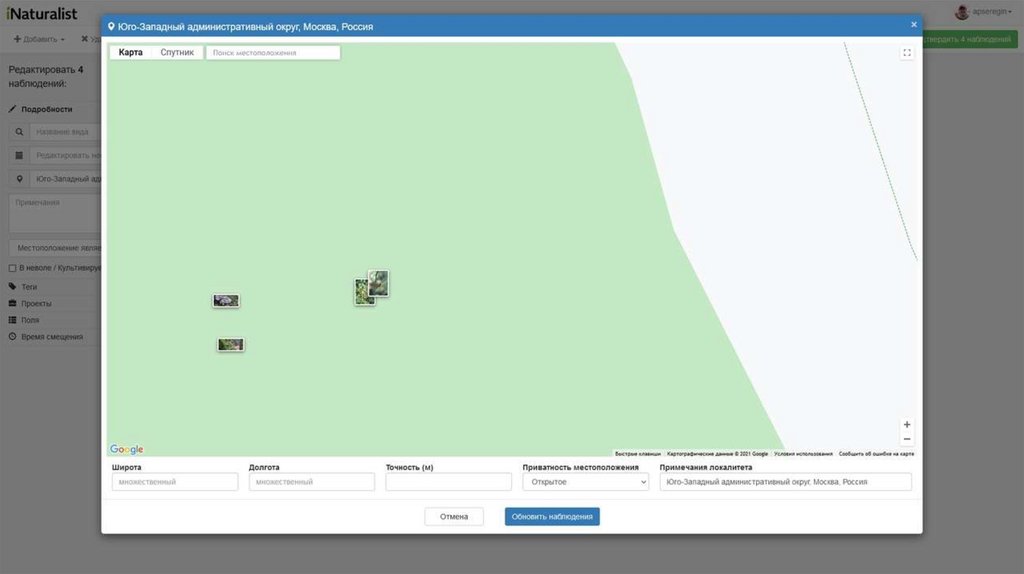Expand Поля section in sidebar
This screenshot has width=1024, height=574.
(30, 320)
